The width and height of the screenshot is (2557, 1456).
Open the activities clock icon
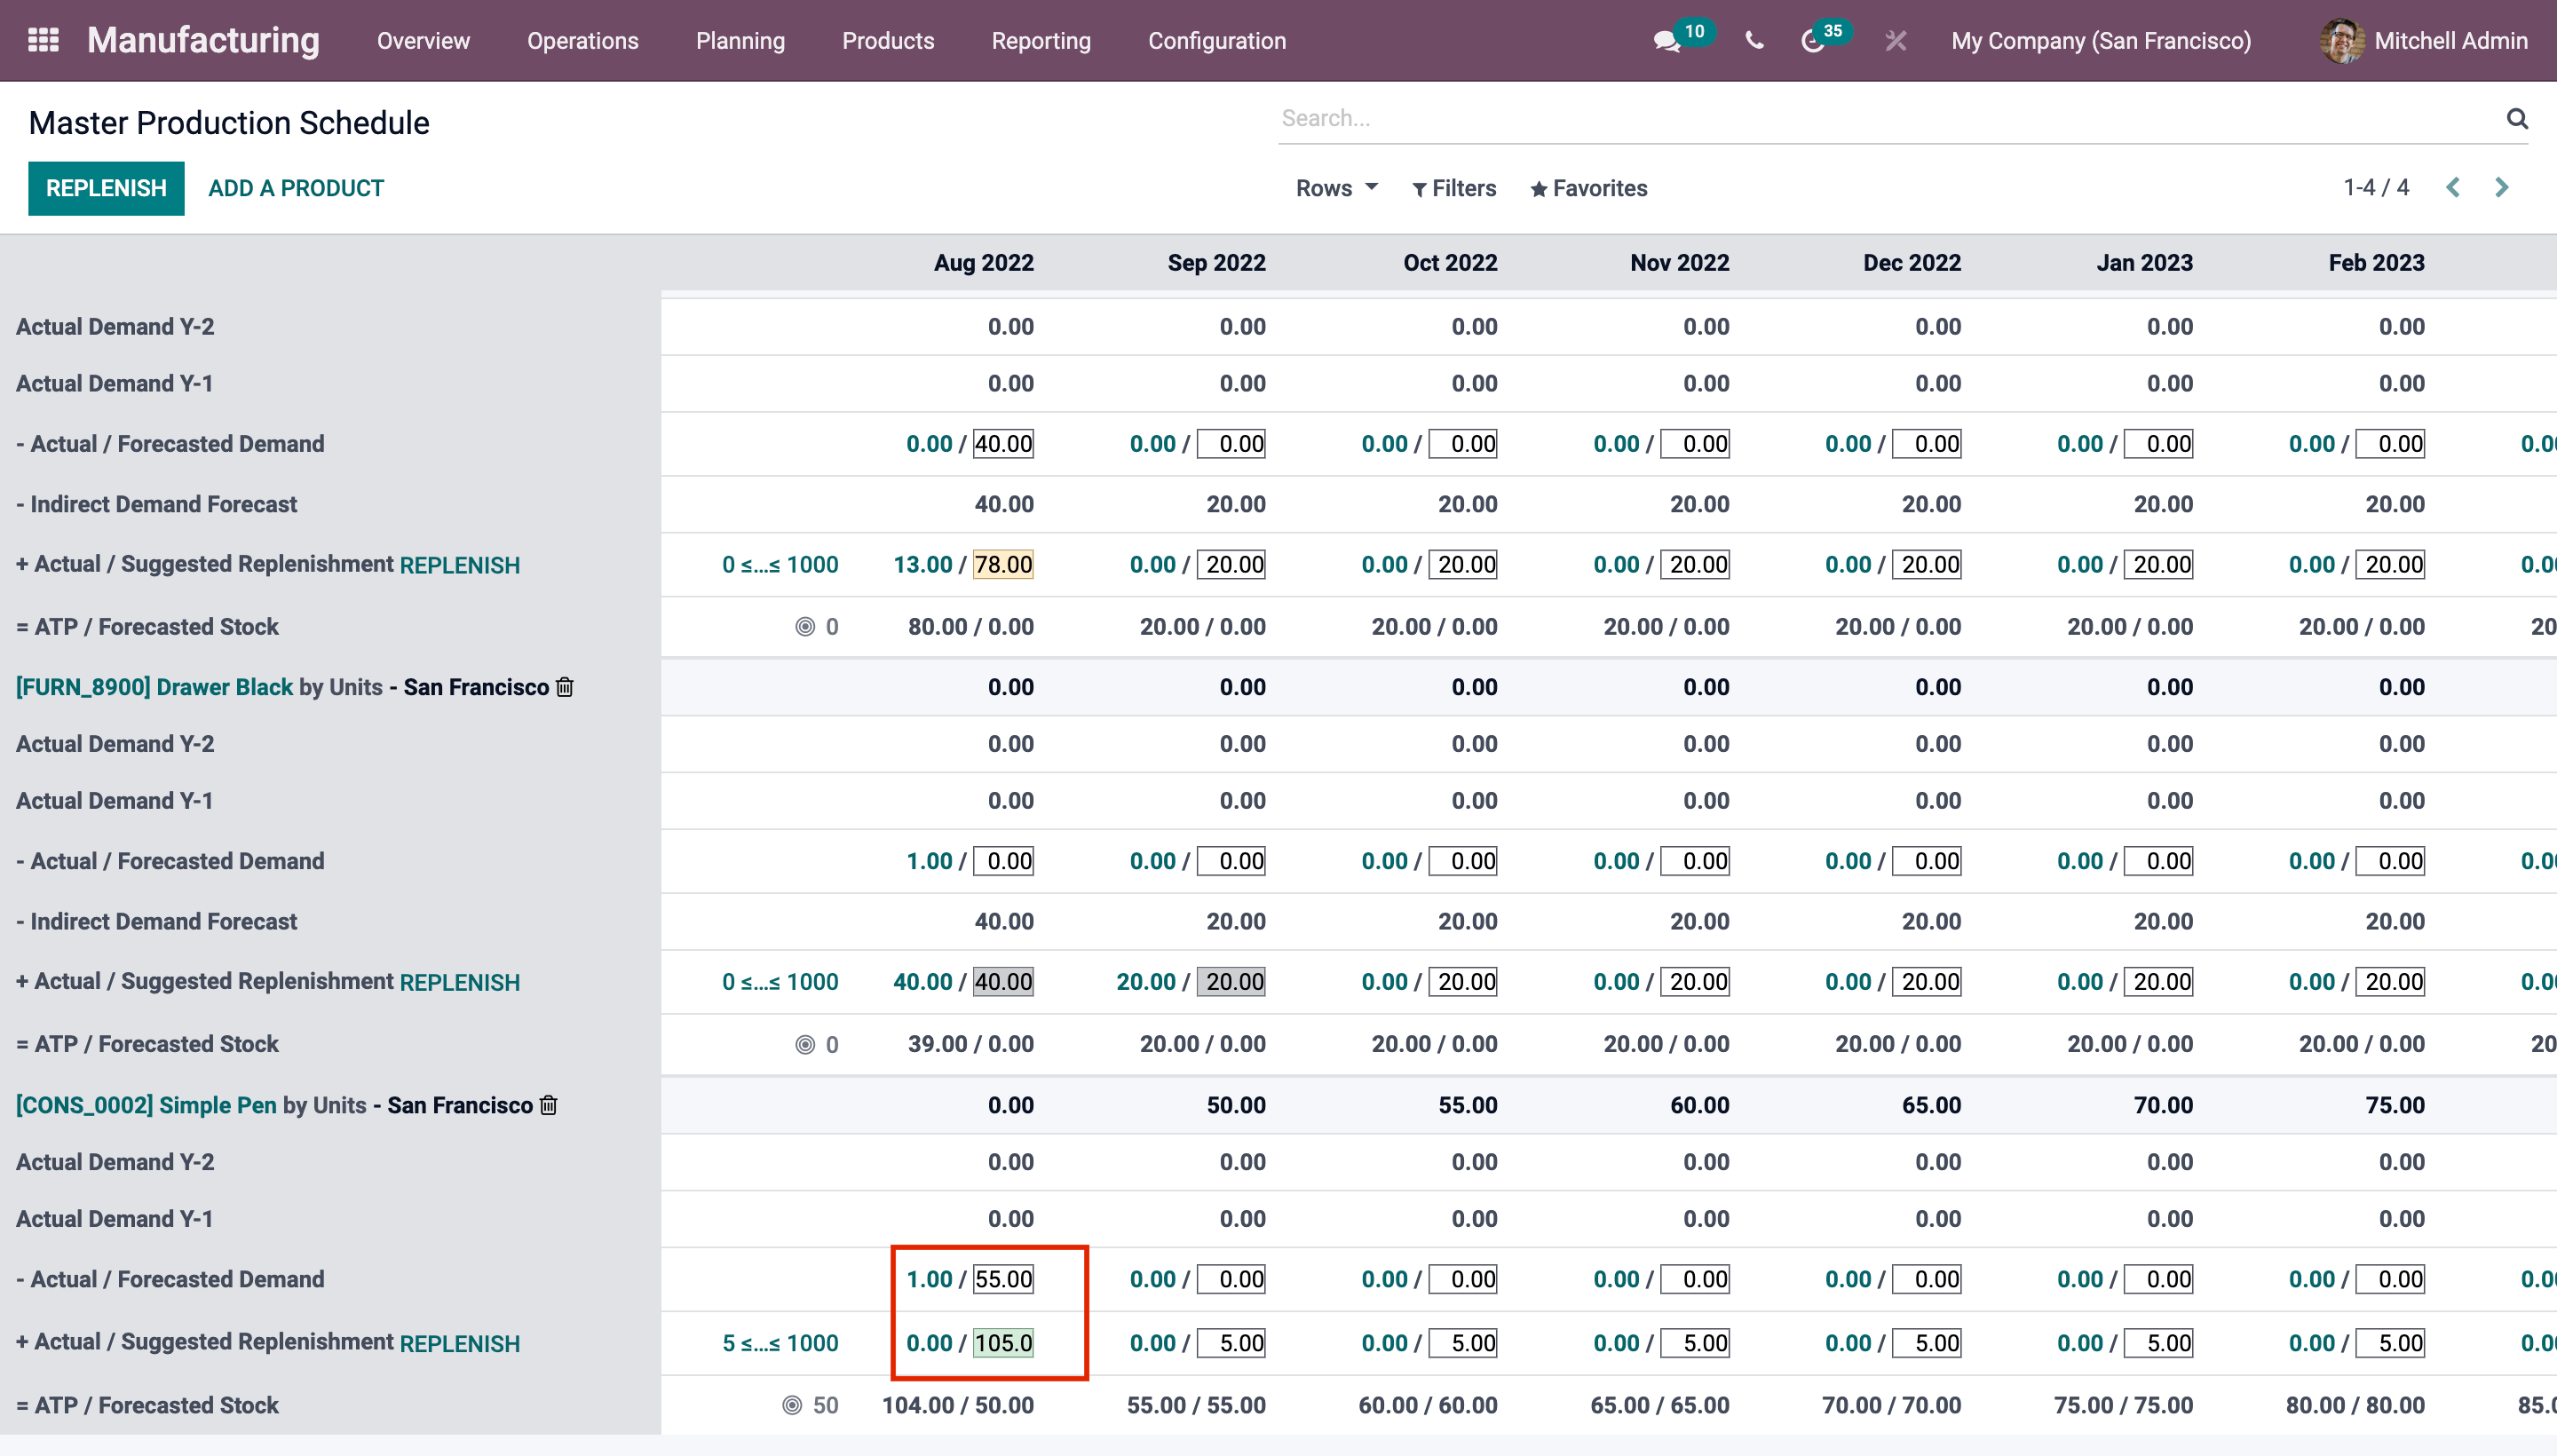[1812, 41]
